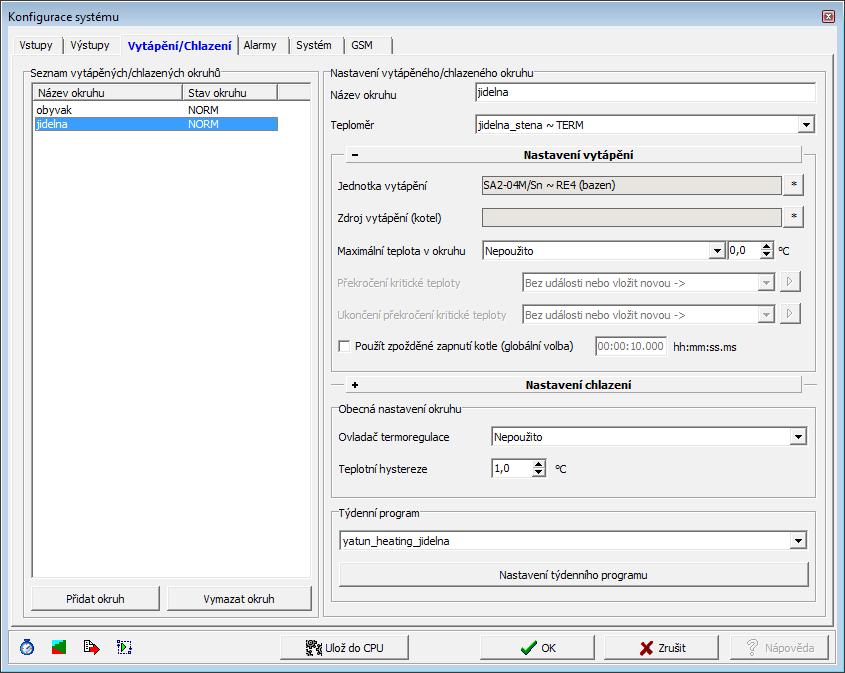The height and width of the screenshot is (673, 845).
Task: Select the jidelna circuit row
Action: click(156, 124)
